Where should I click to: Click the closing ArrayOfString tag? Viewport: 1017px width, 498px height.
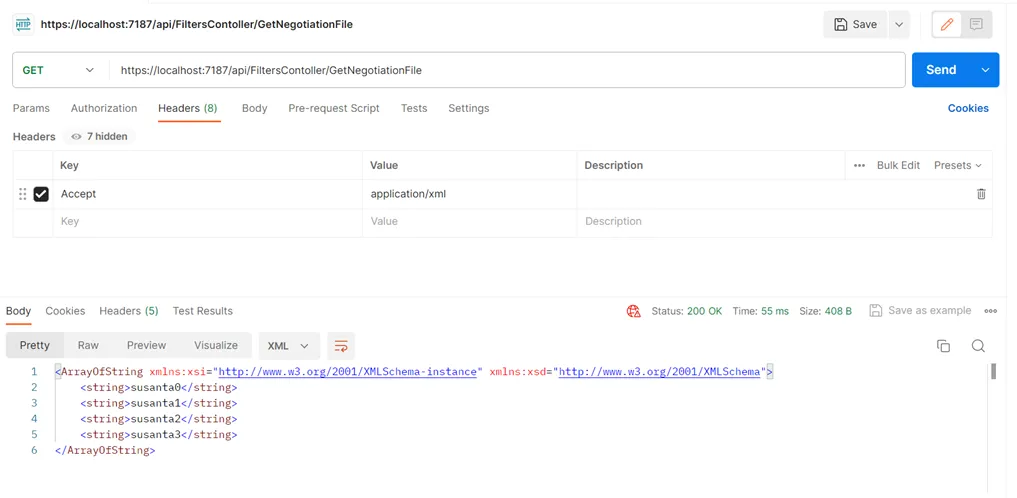(105, 450)
